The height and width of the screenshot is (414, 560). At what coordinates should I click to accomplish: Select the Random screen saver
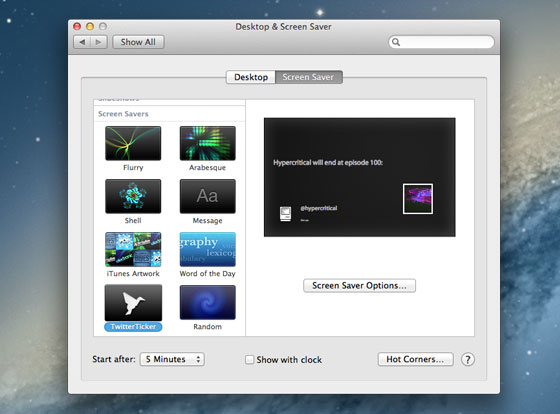pyautogui.click(x=208, y=302)
